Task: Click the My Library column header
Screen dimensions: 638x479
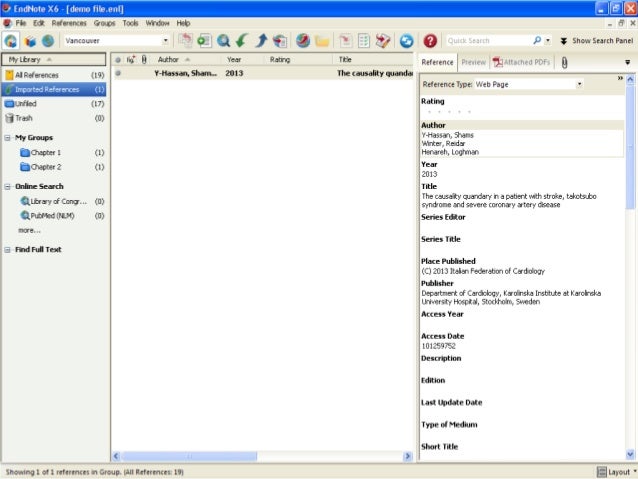Action: coord(54,59)
